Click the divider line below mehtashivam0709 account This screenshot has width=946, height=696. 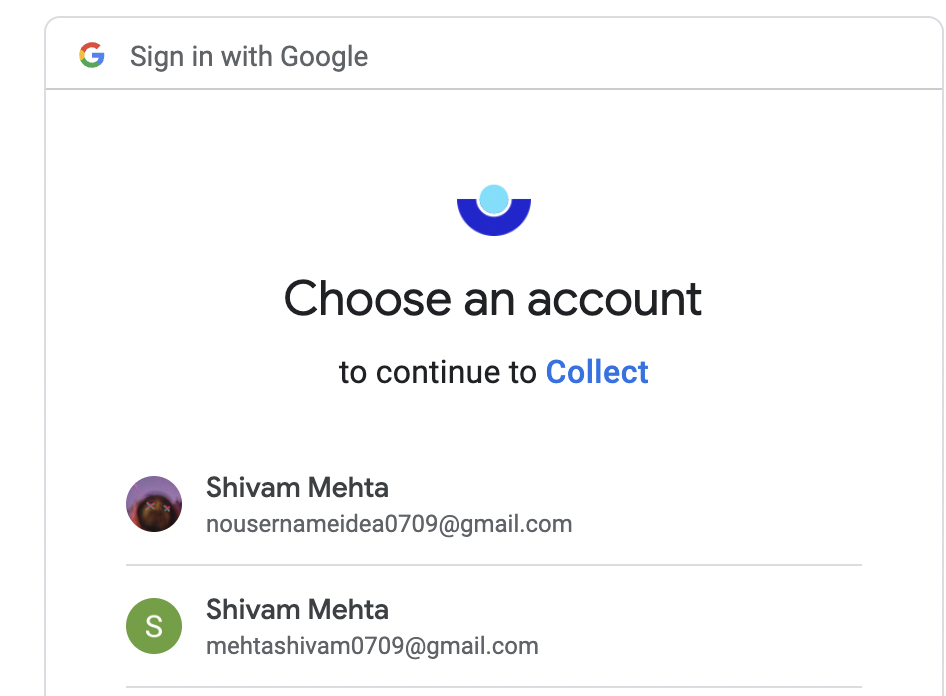(494, 687)
